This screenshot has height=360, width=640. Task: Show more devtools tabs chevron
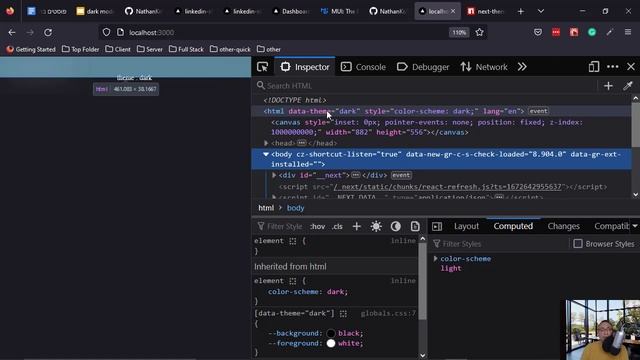click(x=522, y=67)
